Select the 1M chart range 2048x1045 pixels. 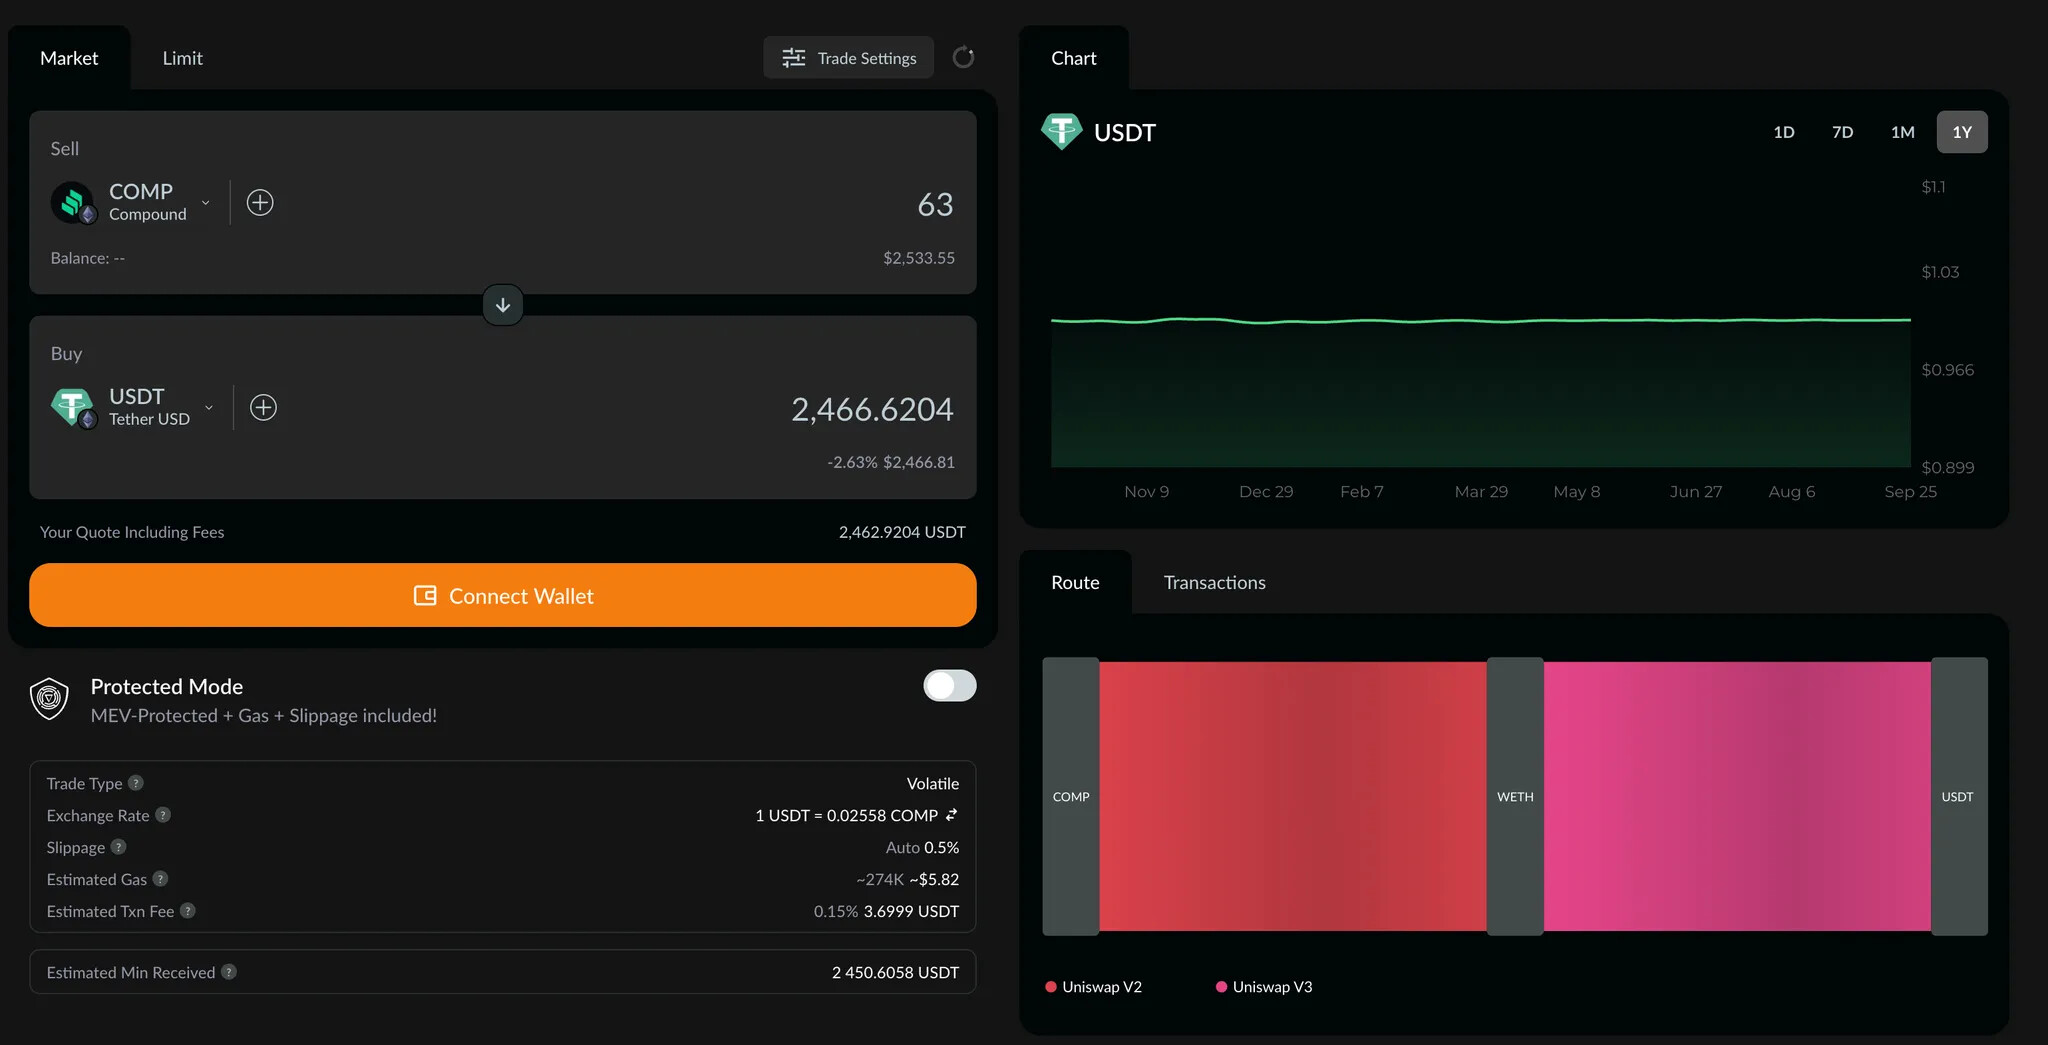pyautogui.click(x=1903, y=132)
